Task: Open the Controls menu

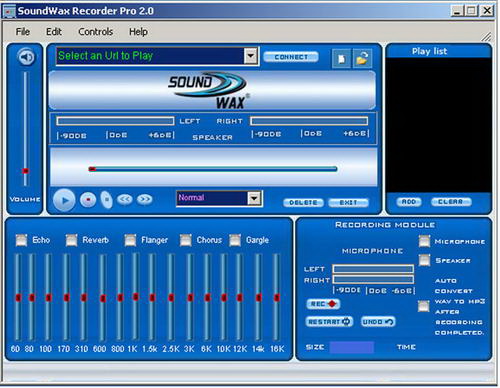Action: click(95, 32)
